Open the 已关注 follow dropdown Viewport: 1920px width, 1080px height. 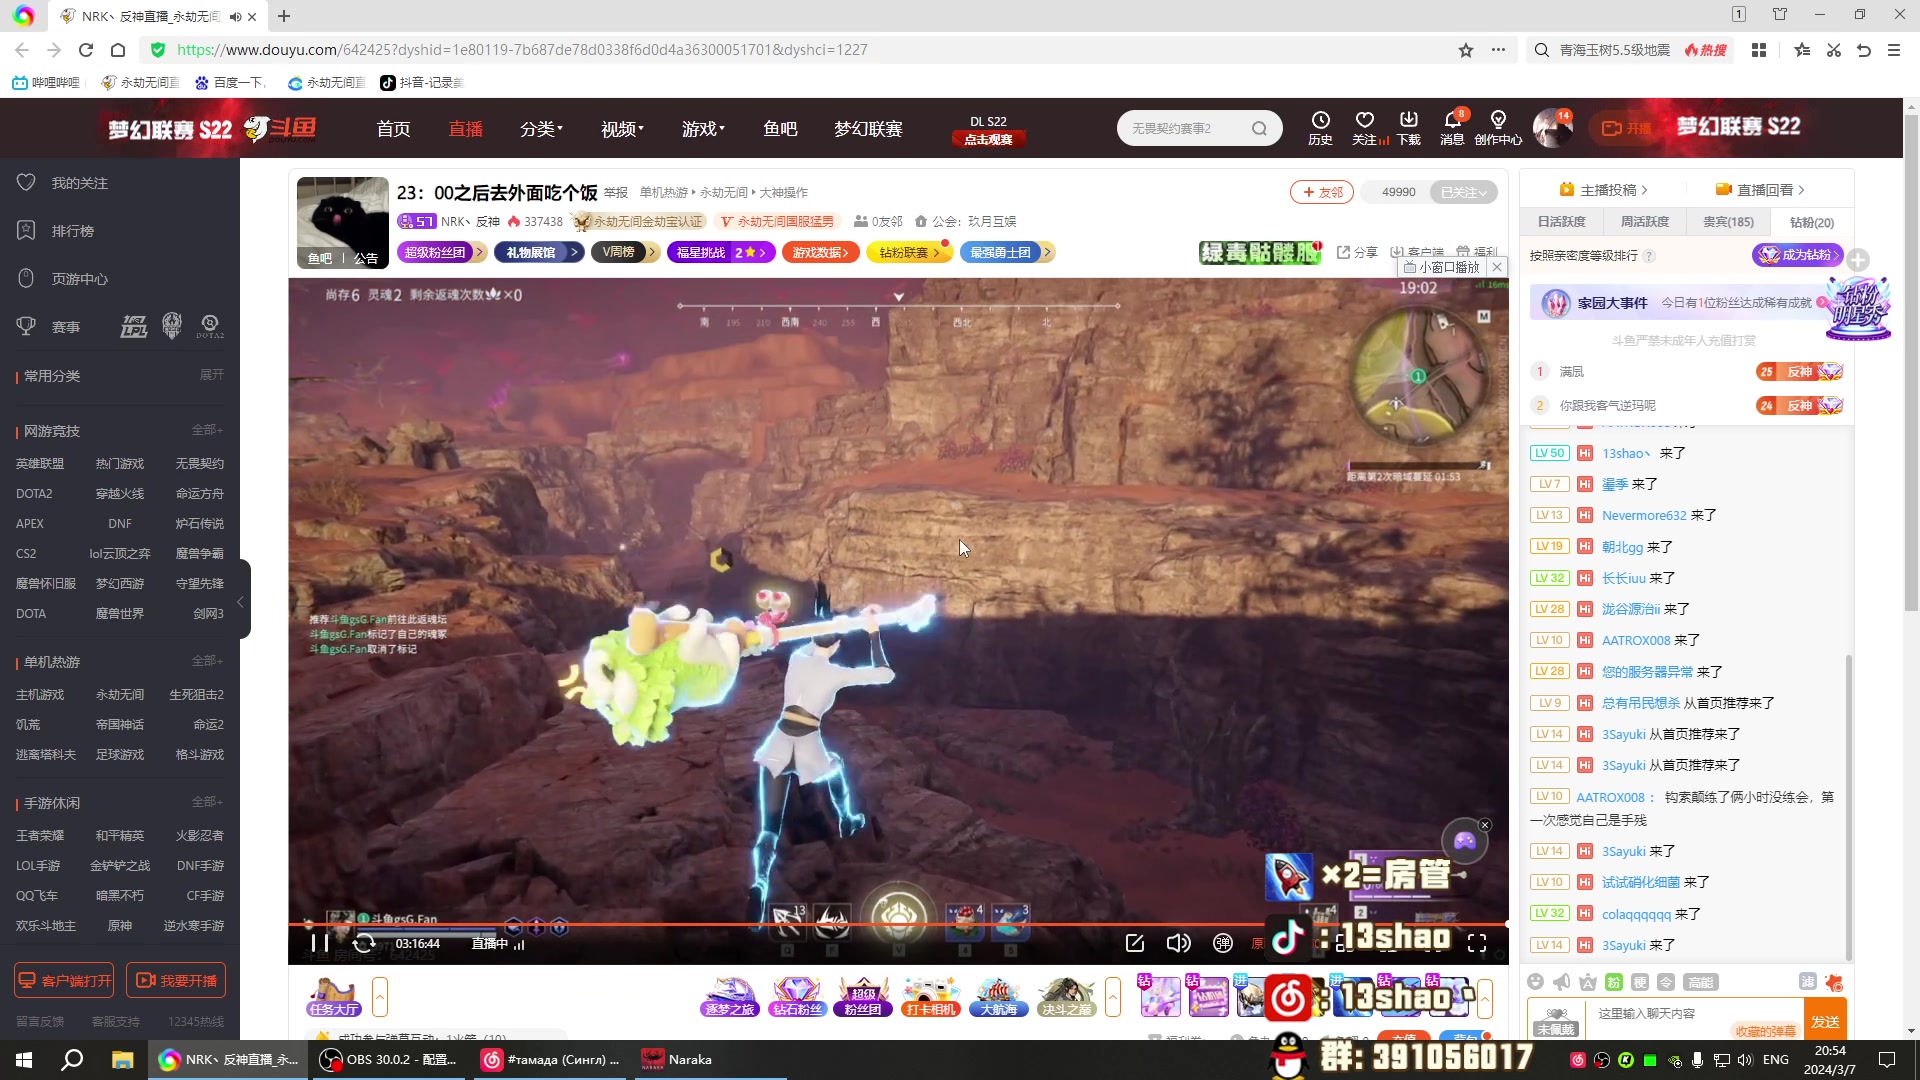click(x=1464, y=192)
